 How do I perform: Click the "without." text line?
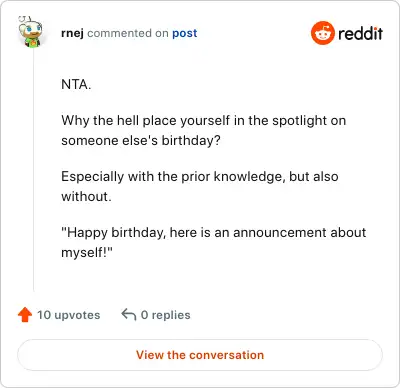[86, 196]
